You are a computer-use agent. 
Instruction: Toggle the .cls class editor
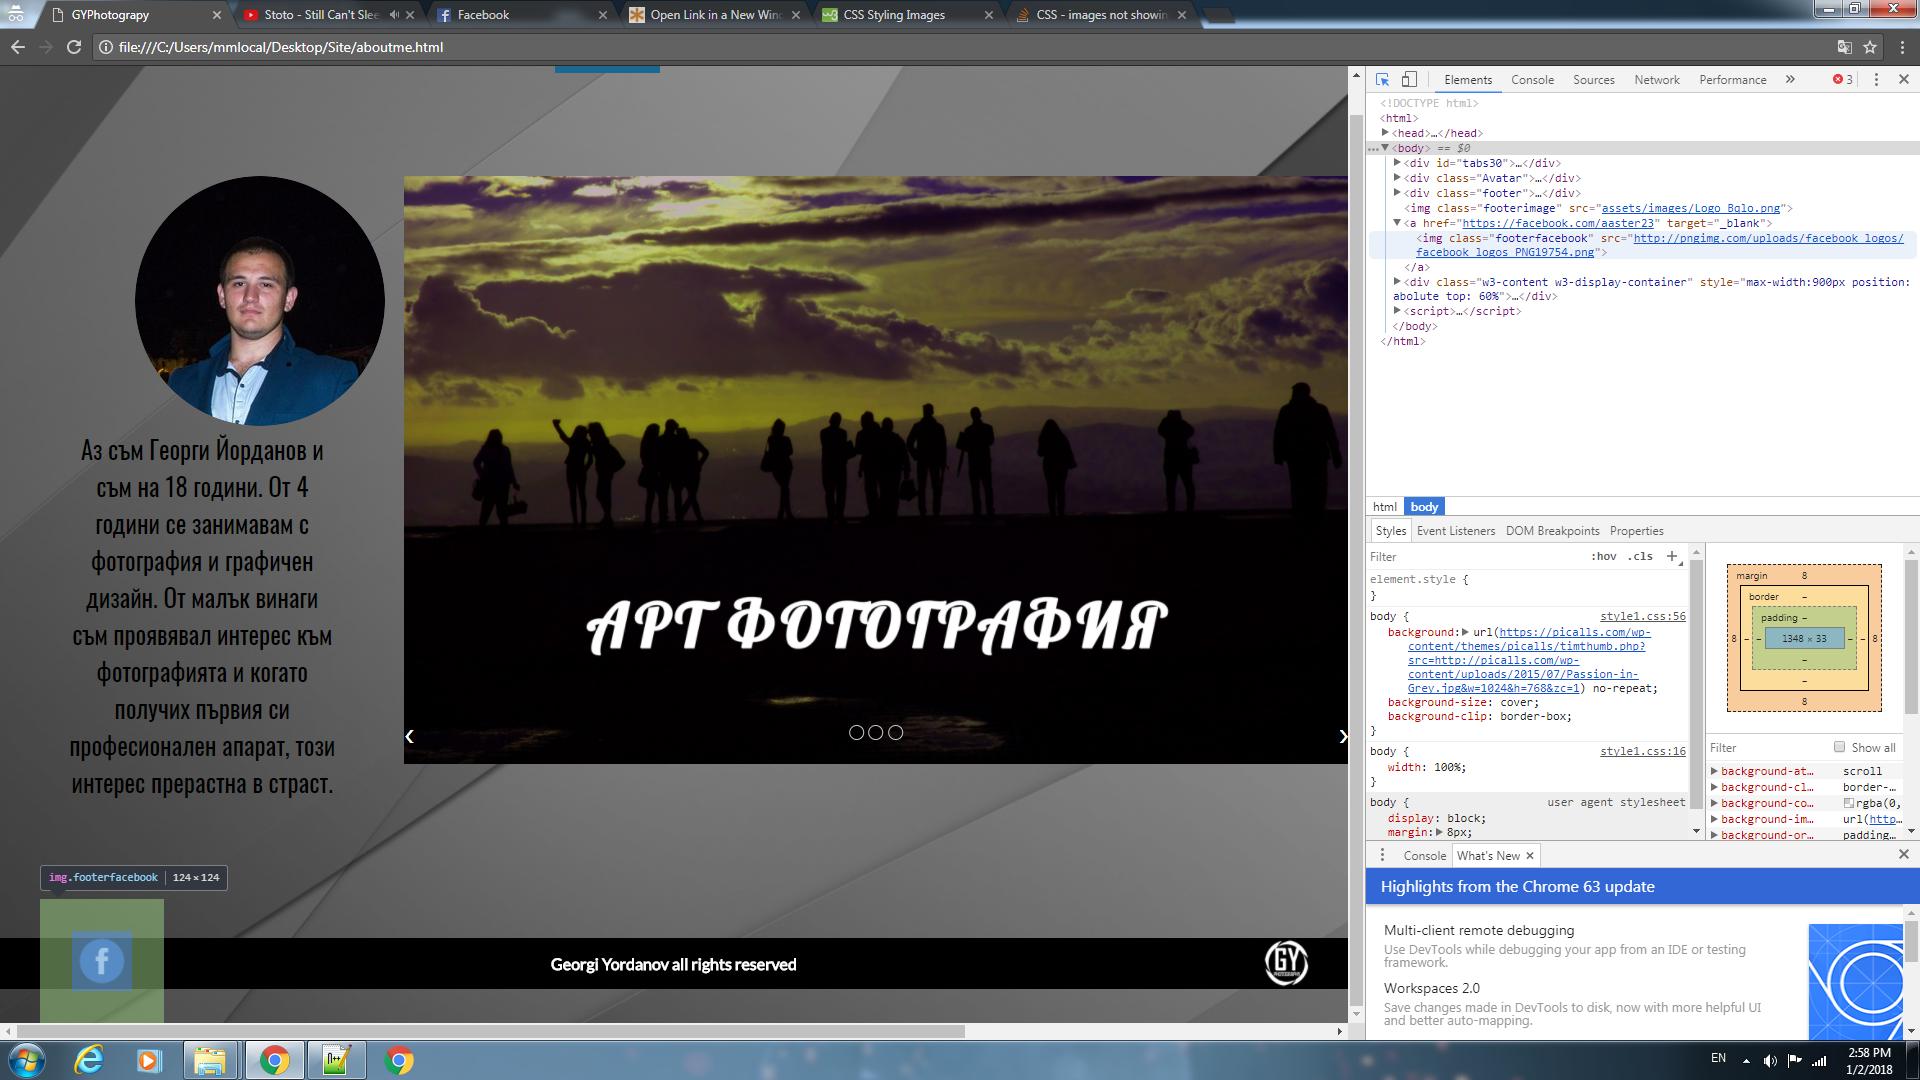(1638, 557)
